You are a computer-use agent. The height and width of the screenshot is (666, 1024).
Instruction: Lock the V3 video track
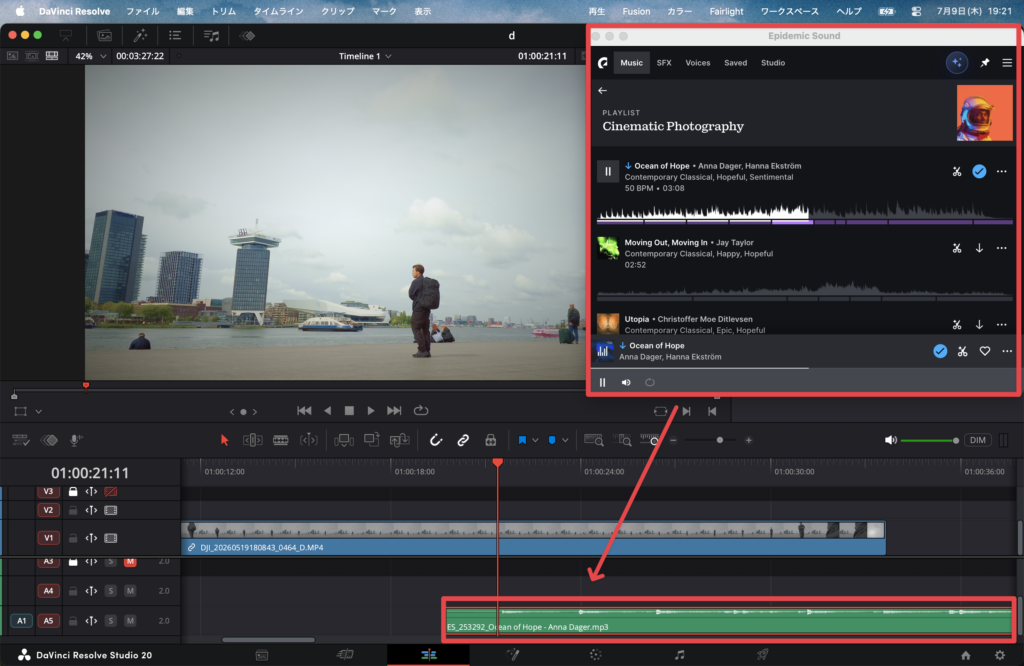73,491
